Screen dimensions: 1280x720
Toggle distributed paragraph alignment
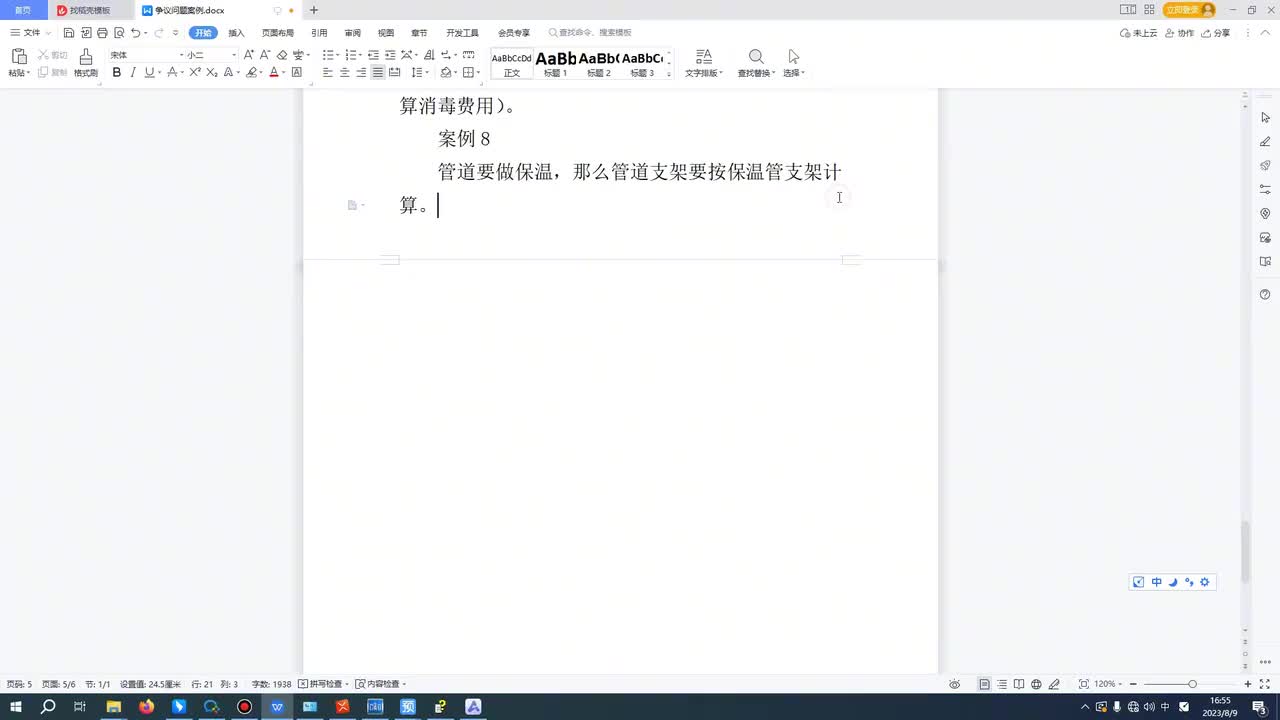pyautogui.click(x=394, y=73)
